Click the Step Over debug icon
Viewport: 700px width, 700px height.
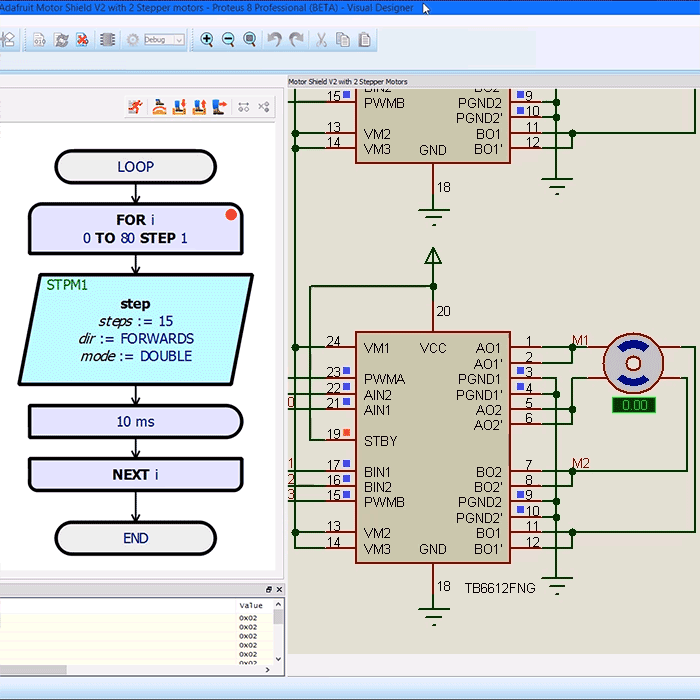pyautogui.click(x=159, y=107)
